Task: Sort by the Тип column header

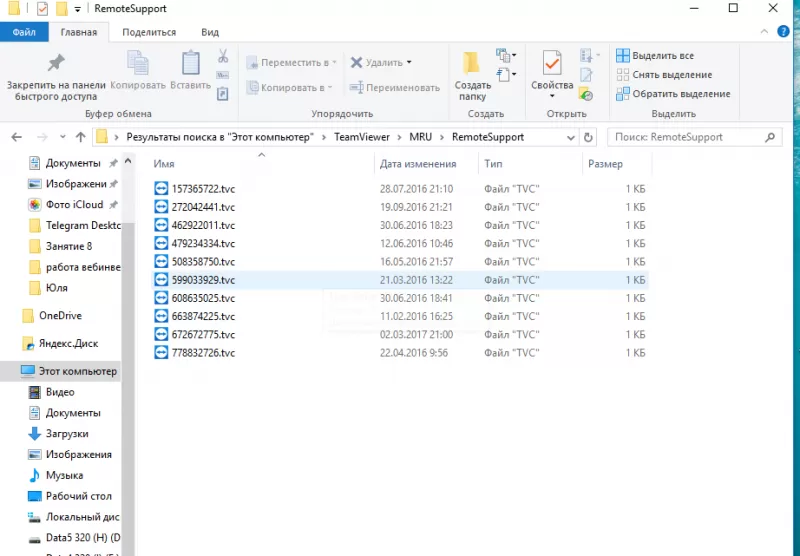Action: click(x=493, y=164)
